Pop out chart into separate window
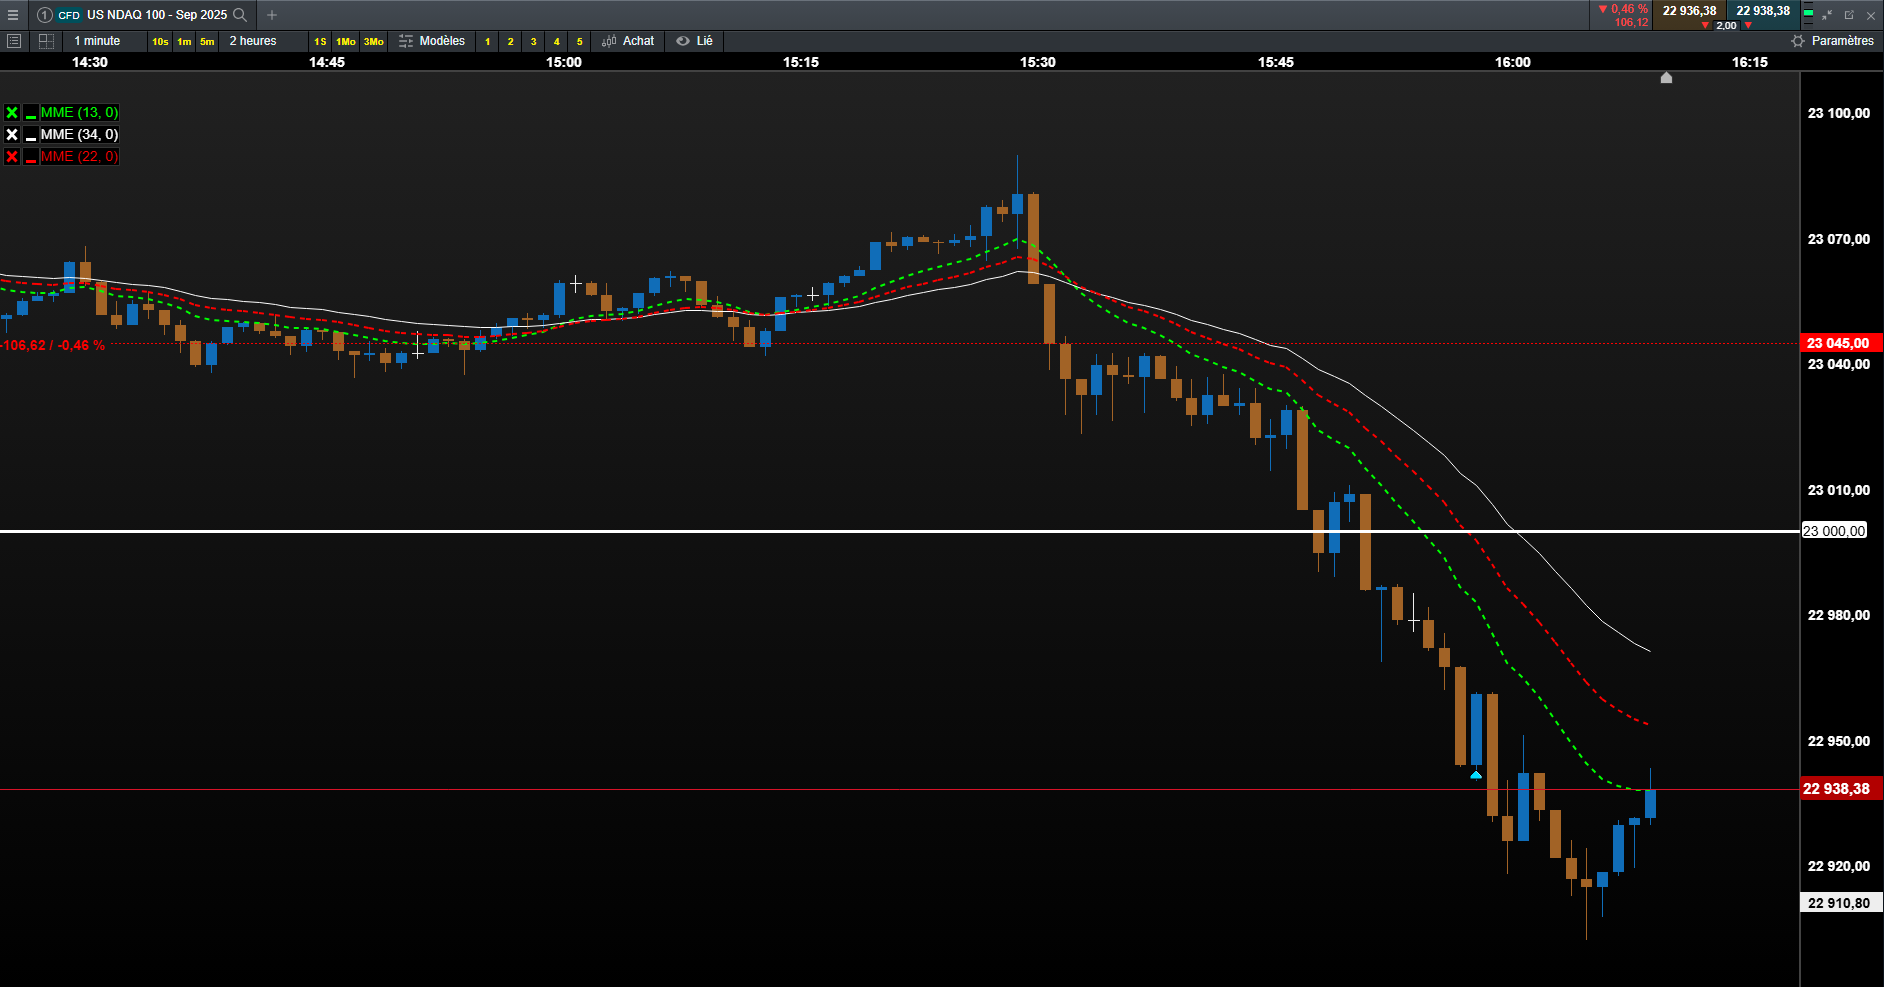 tap(1849, 15)
